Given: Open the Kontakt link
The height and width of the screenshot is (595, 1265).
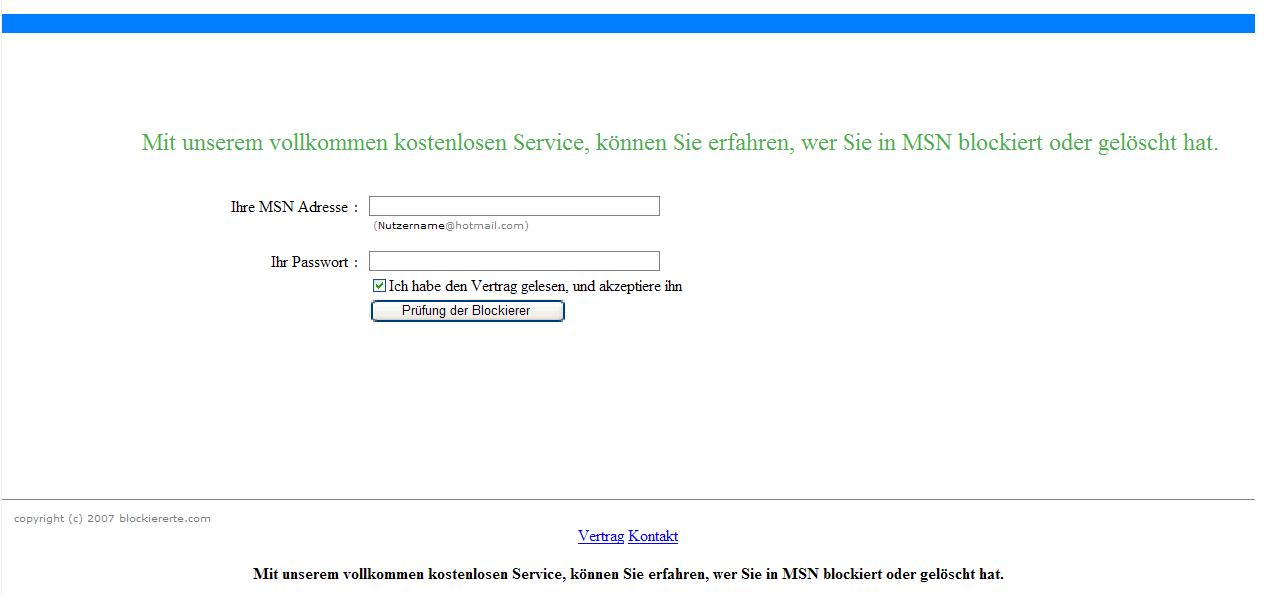Looking at the screenshot, I should [x=653, y=536].
